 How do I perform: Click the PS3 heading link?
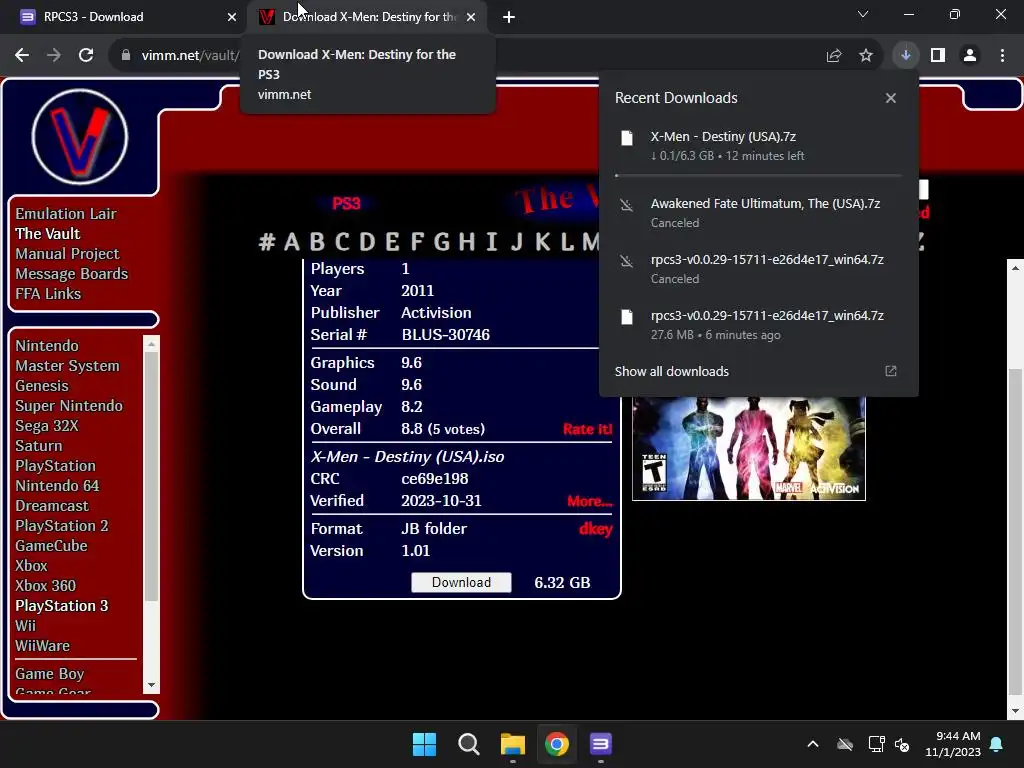click(x=346, y=204)
